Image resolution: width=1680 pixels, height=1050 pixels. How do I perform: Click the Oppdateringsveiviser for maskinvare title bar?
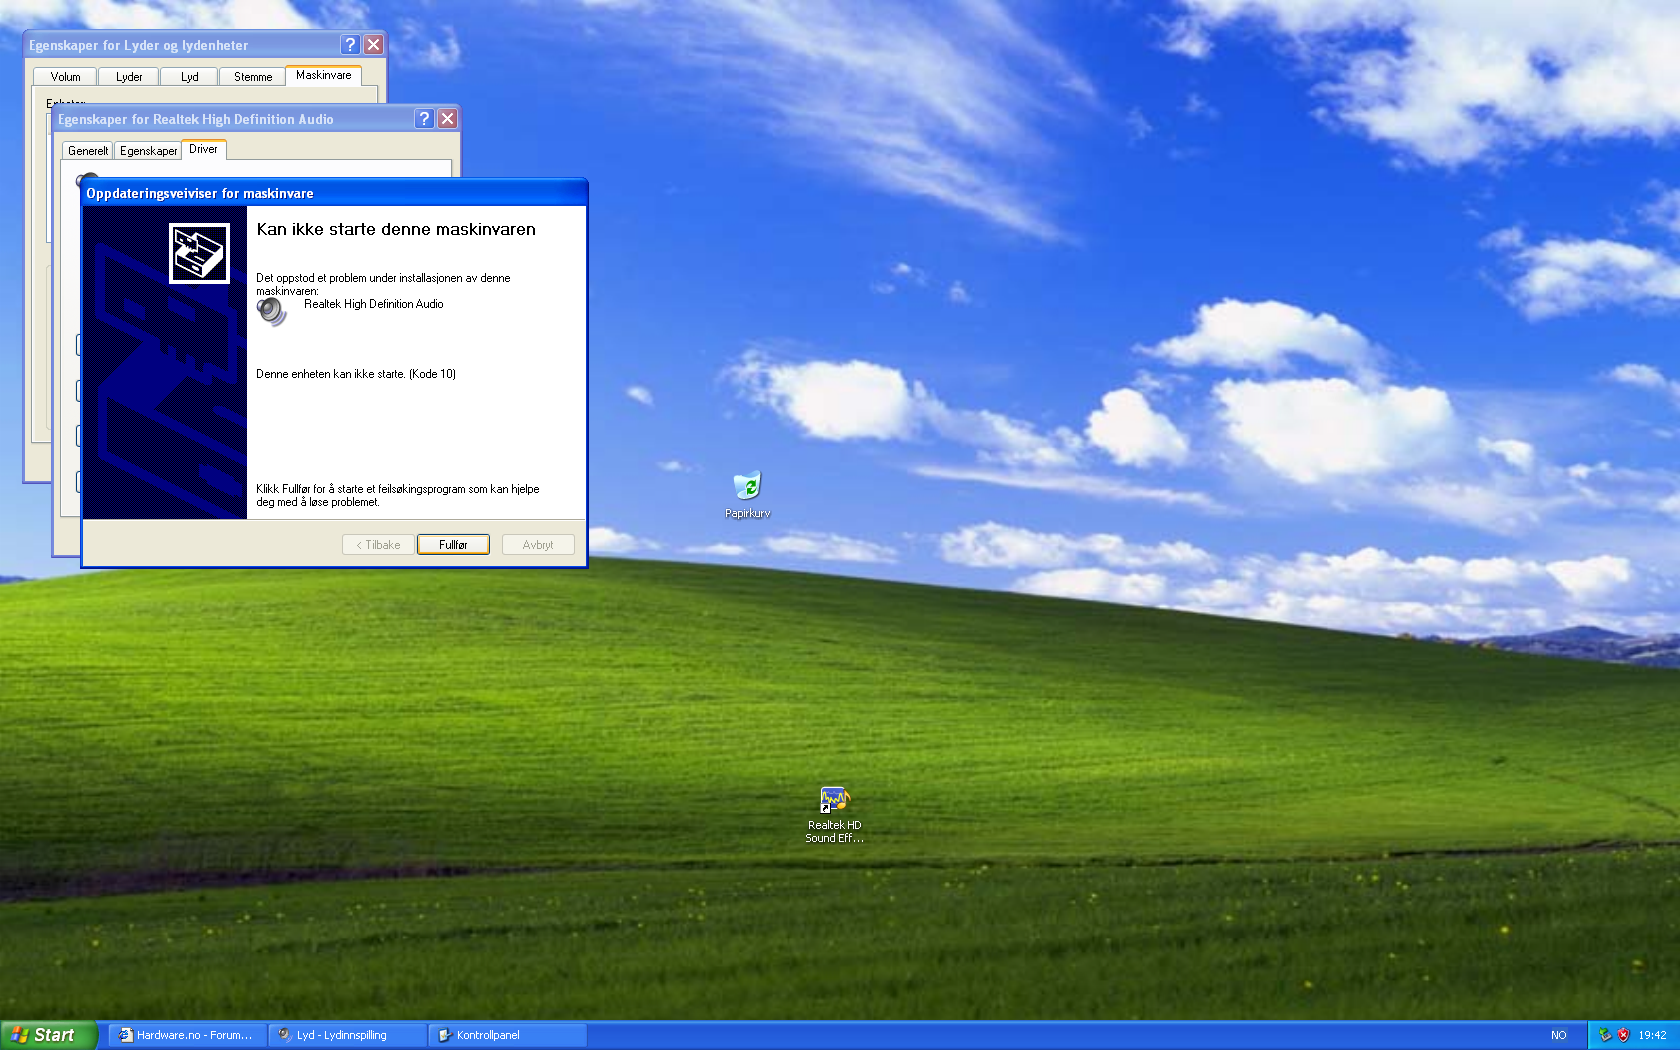click(334, 193)
